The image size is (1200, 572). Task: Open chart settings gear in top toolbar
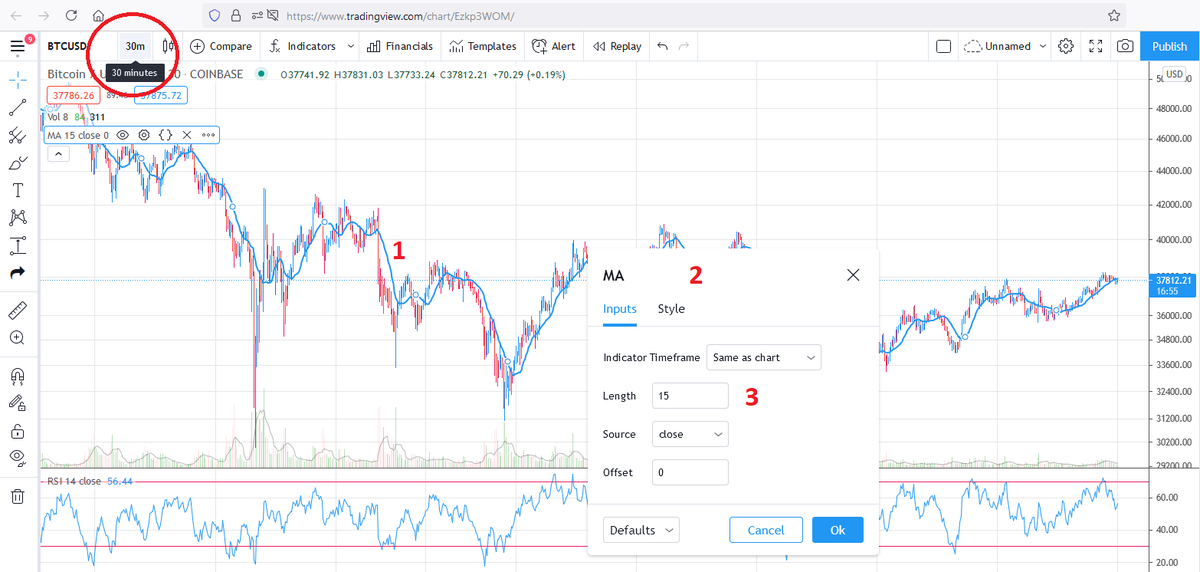tap(1066, 46)
